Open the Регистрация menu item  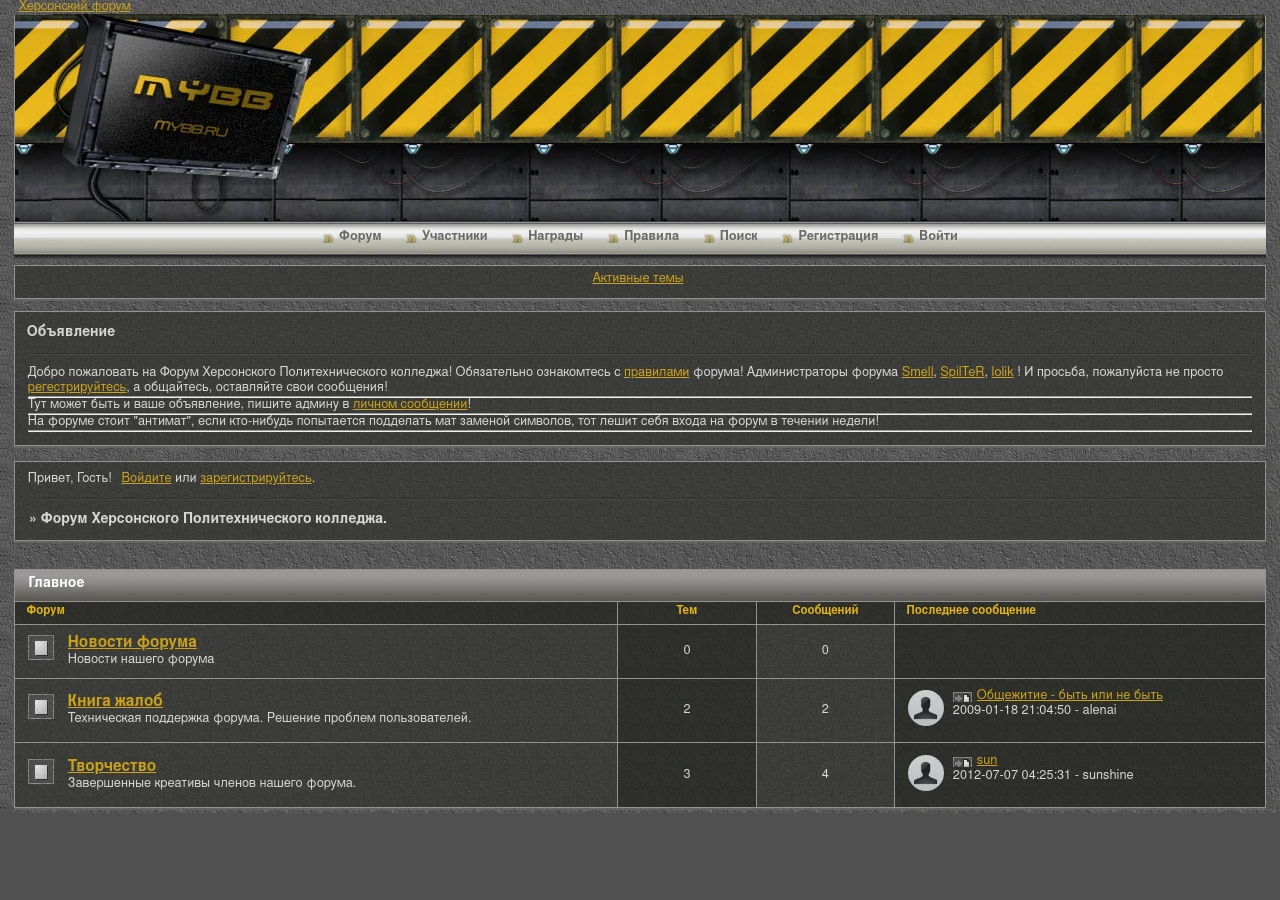click(x=838, y=237)
